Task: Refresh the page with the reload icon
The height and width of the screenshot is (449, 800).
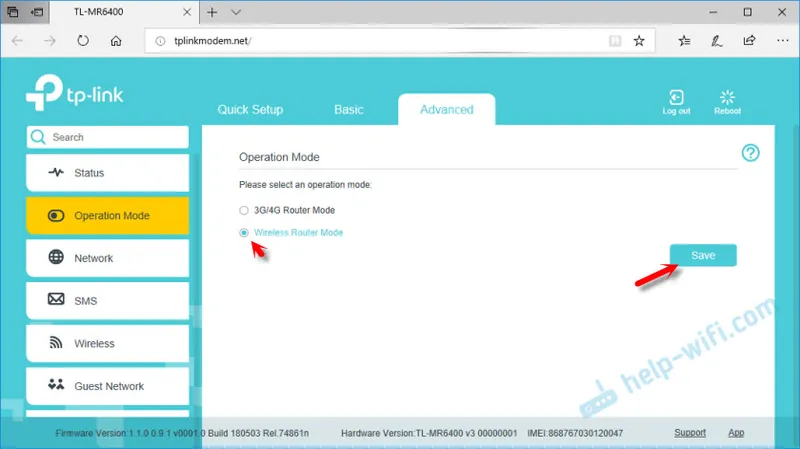Action: click(x=83, y=41)
